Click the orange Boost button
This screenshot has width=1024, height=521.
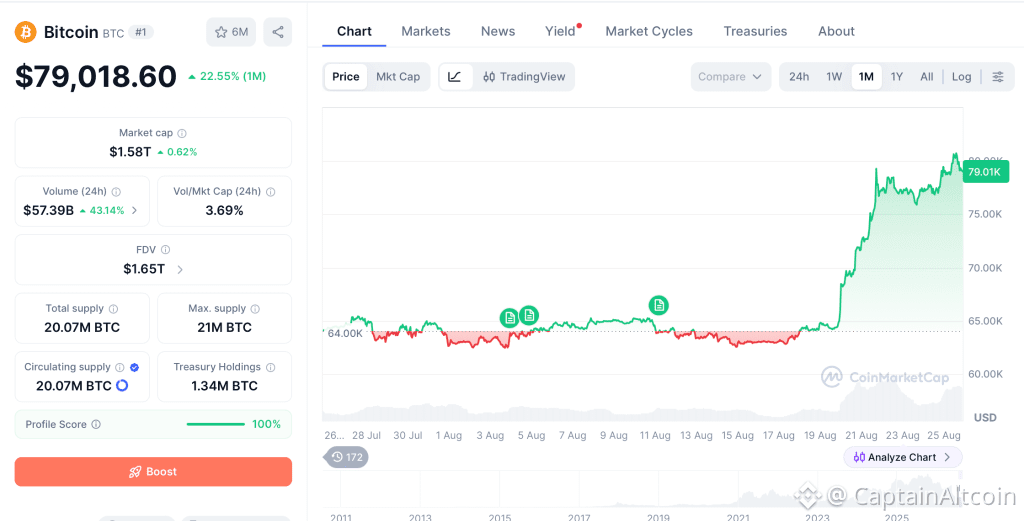click(153, 471)
